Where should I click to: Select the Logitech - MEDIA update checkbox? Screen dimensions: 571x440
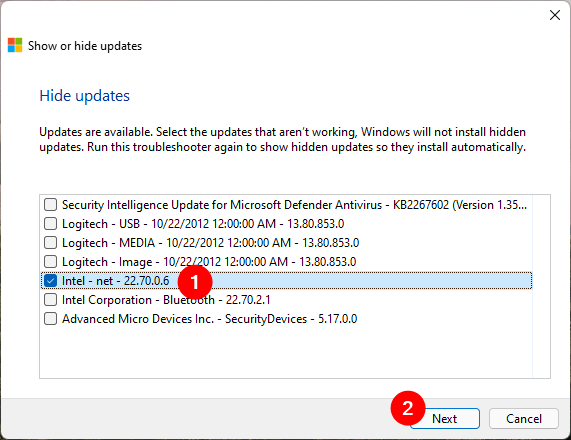(x=50, y=243)
